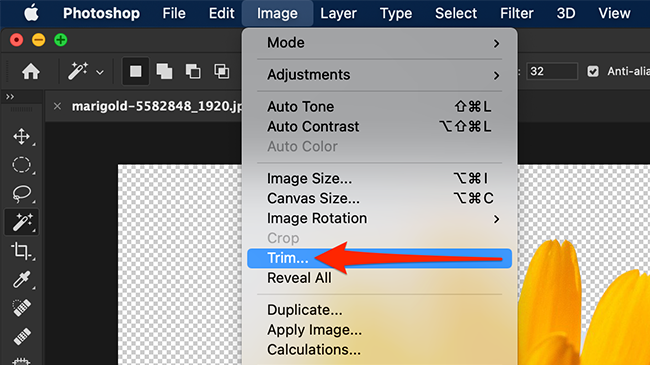
Task: Select the Healing Brush bandage tool
Action: pos(22,337)
